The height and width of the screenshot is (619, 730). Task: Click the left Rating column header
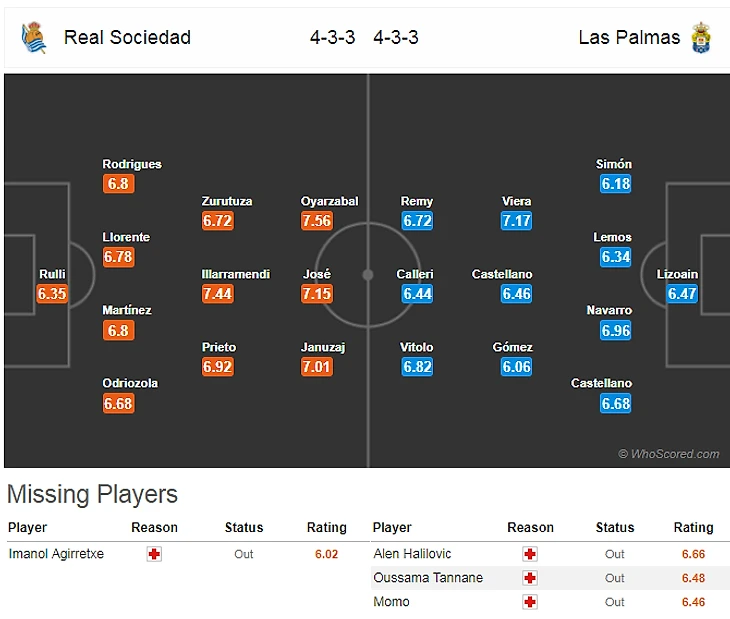coord(326,528)
